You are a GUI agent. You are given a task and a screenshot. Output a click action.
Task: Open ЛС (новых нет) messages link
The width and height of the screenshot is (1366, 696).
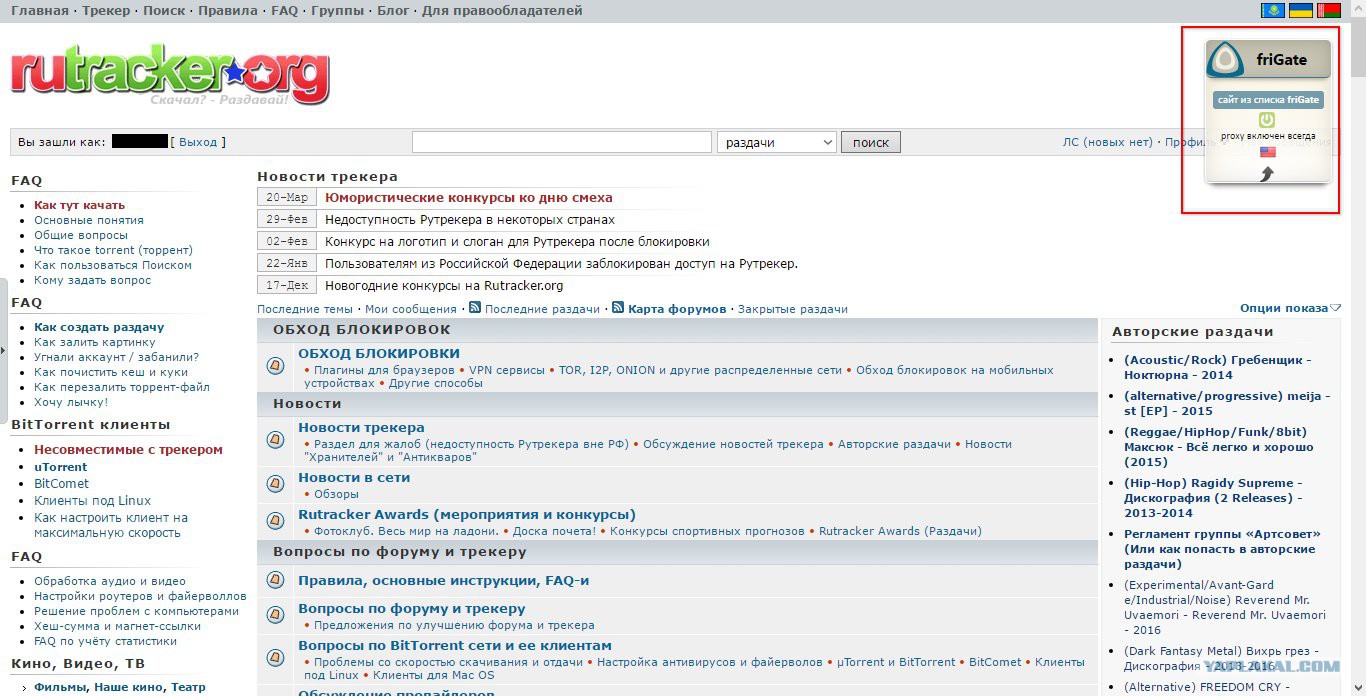[x=1108, y=142]
